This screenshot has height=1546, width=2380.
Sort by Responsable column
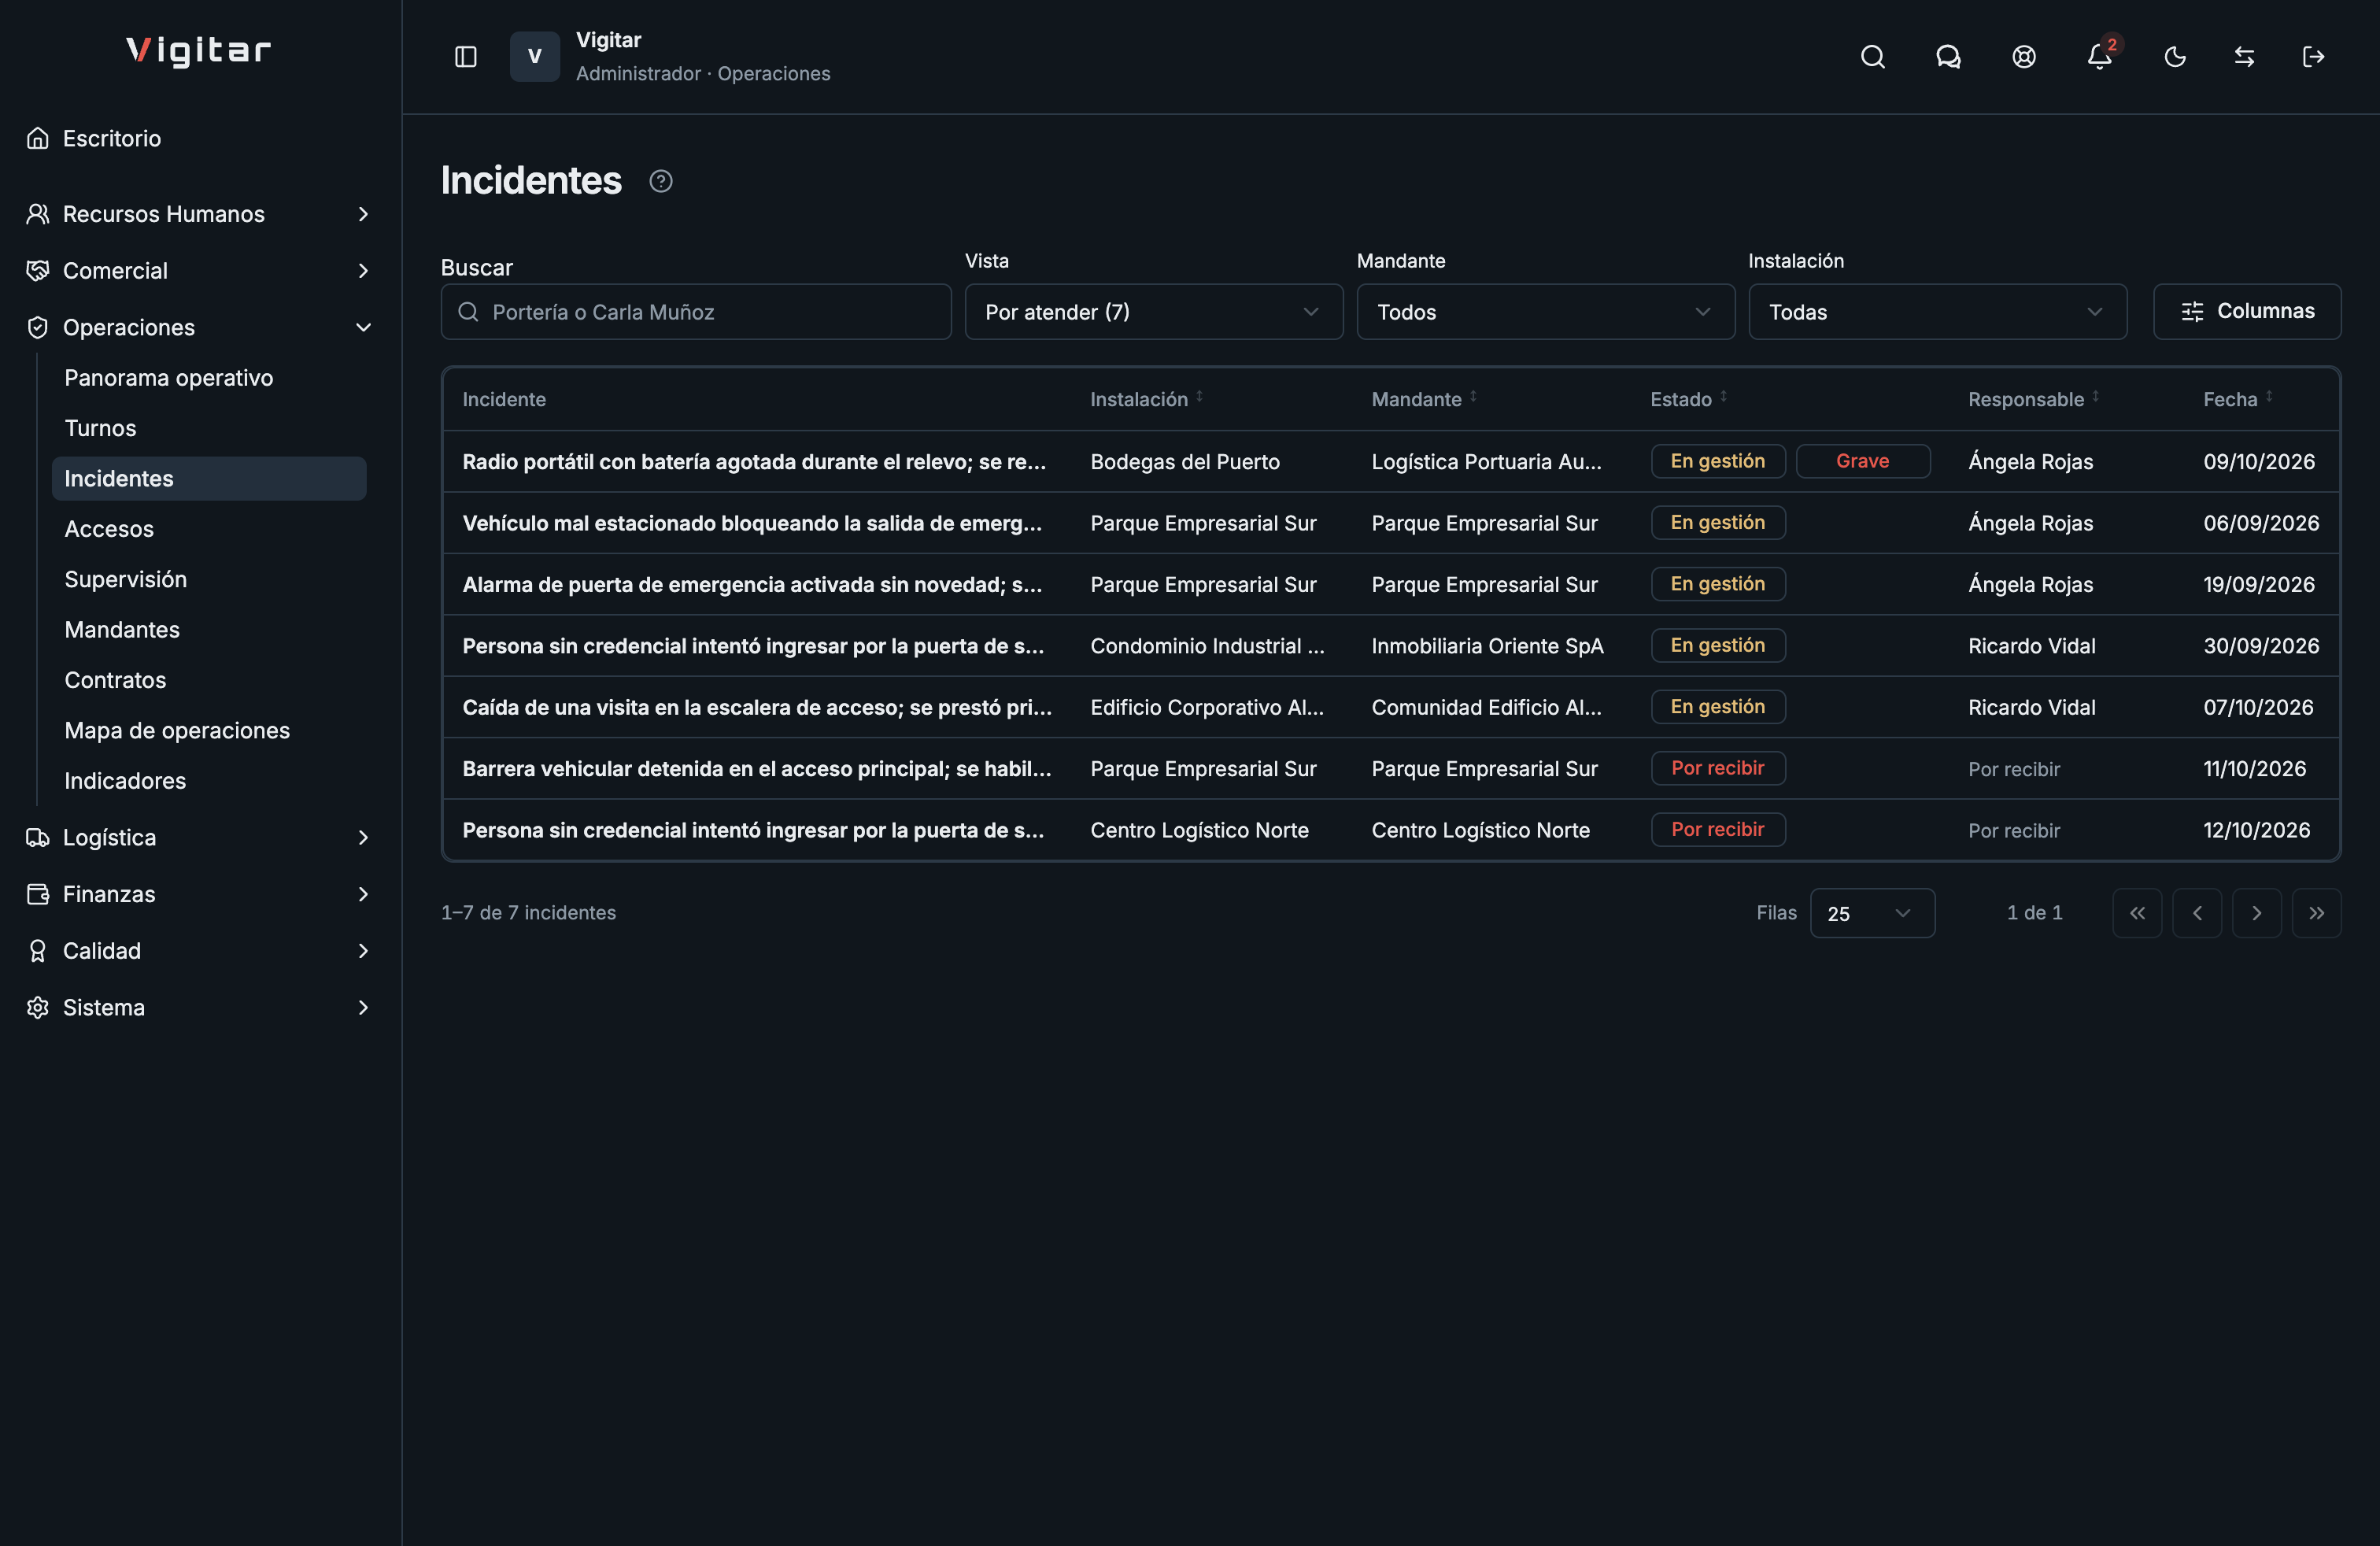coord(2033,399)
